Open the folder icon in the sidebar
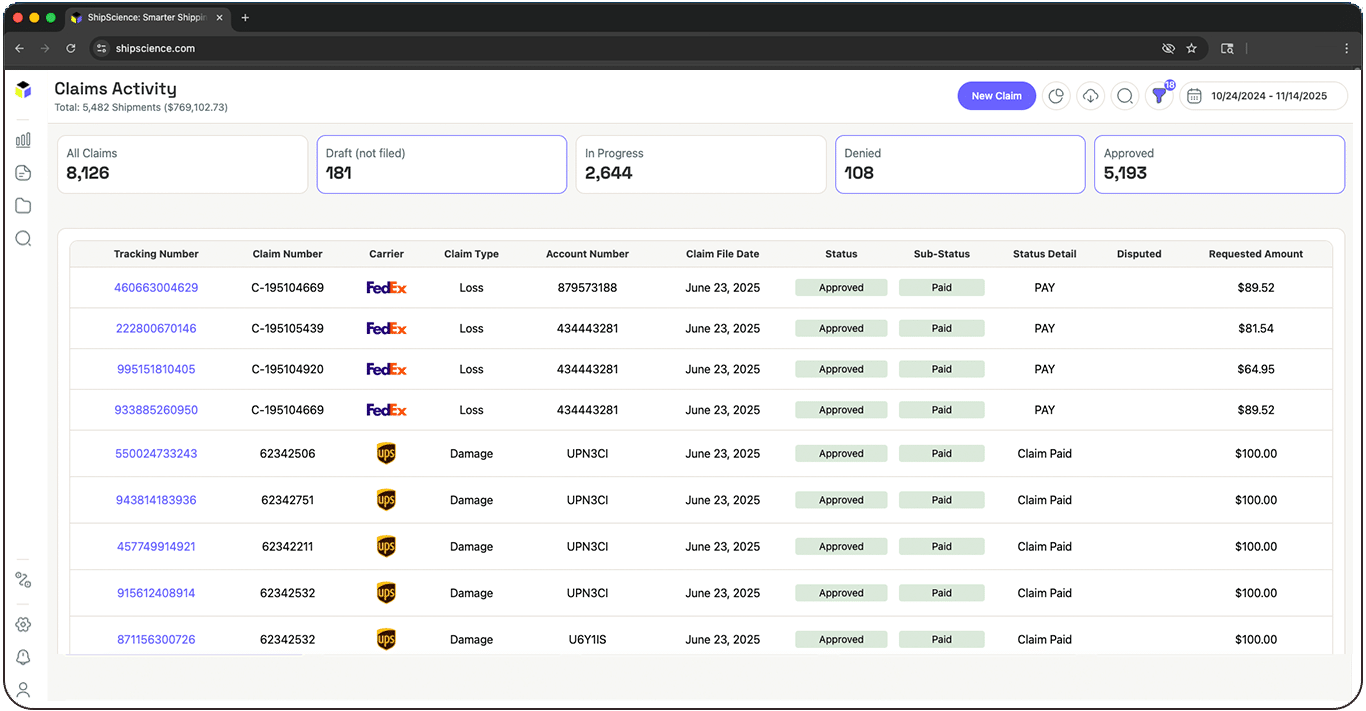Screen dimensions: 1366x711 pyautogui.click(x=23, y=205)
